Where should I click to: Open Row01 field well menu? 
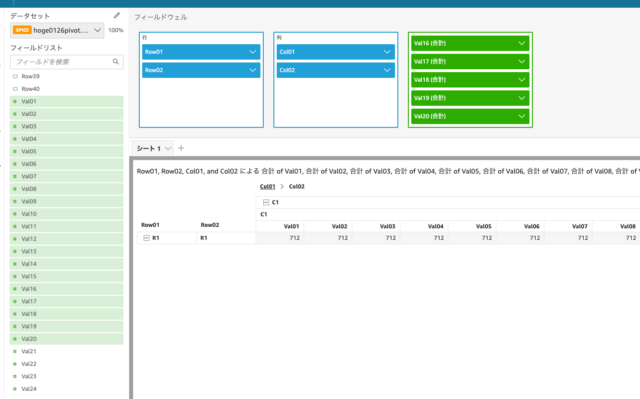(x=253, y=52)
